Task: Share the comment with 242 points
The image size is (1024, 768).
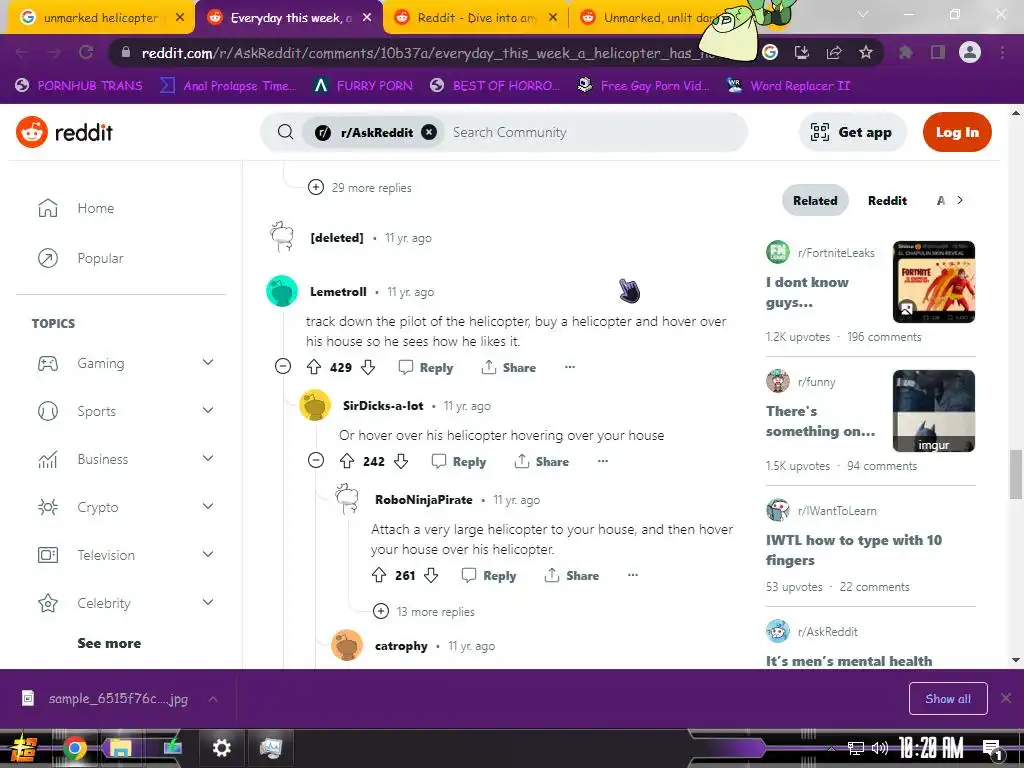Action: pyautogui.click(x=541, y=462)
